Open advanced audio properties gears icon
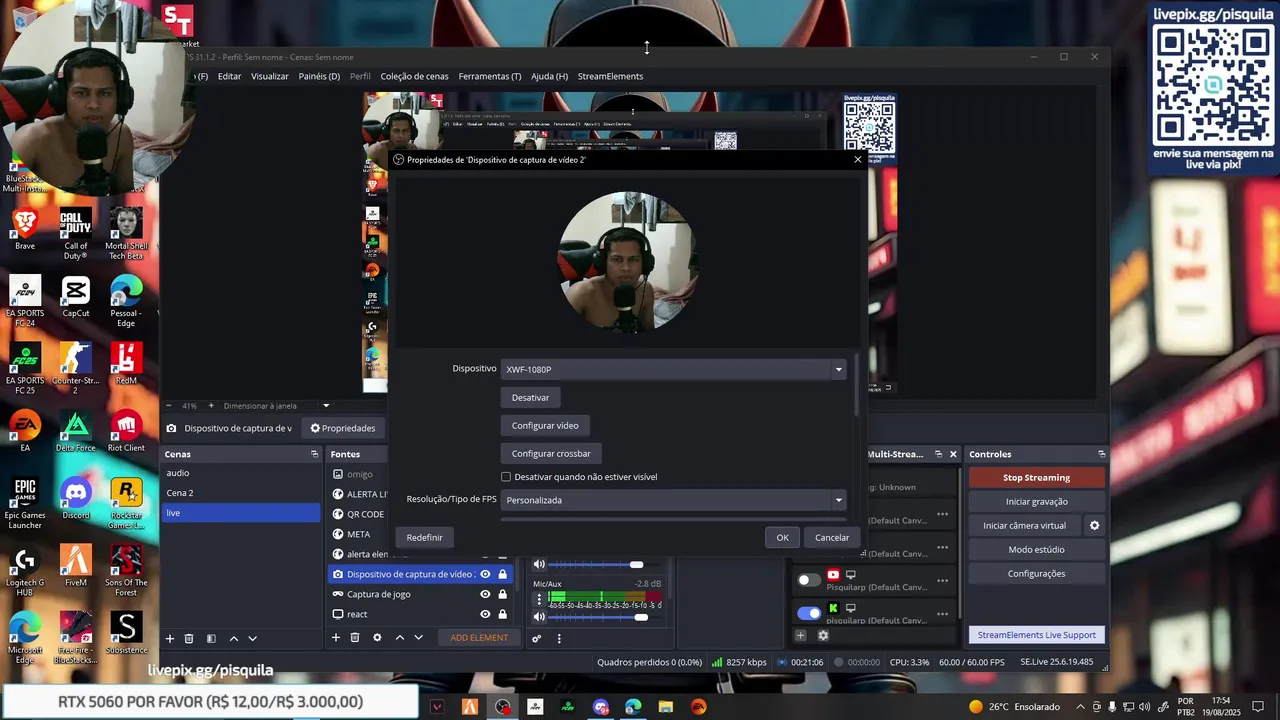1280x720 pixels. [537, 638]
